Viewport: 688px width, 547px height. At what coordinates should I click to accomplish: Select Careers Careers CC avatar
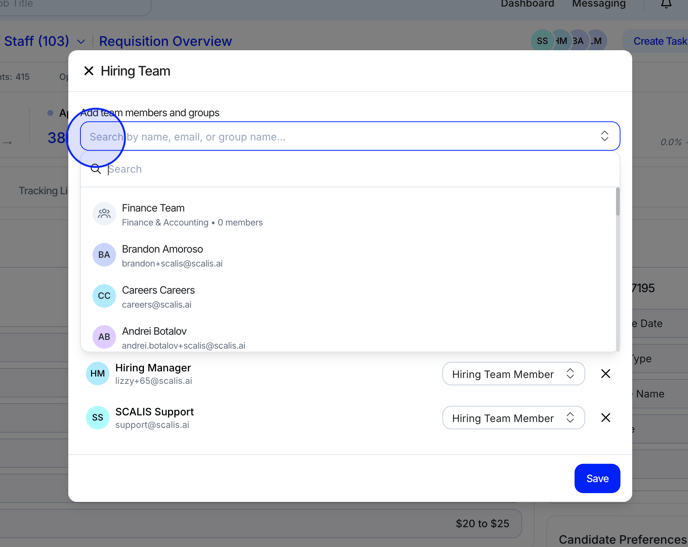104,296
